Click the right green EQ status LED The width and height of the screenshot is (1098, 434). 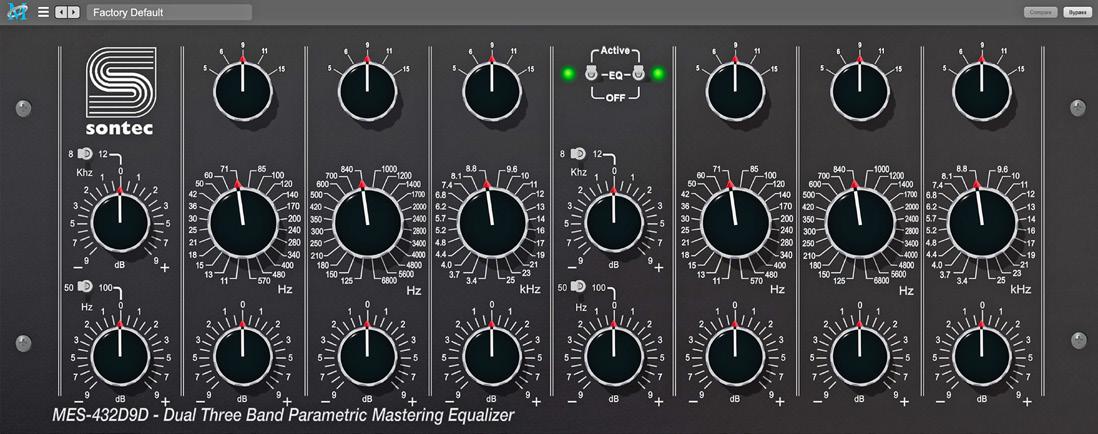tap(658, 73)
